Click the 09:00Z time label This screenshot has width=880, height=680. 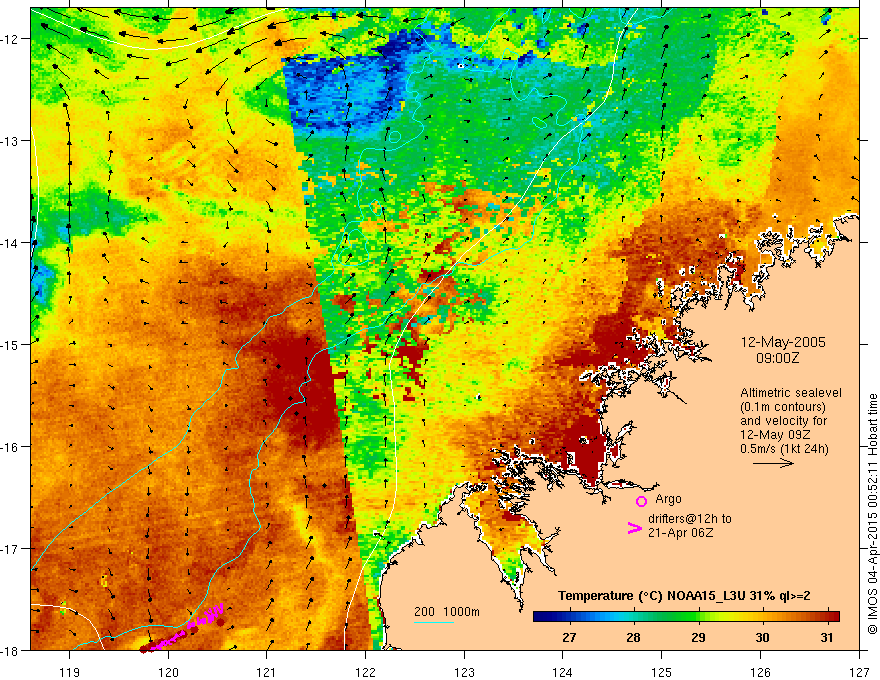(777, 358)
